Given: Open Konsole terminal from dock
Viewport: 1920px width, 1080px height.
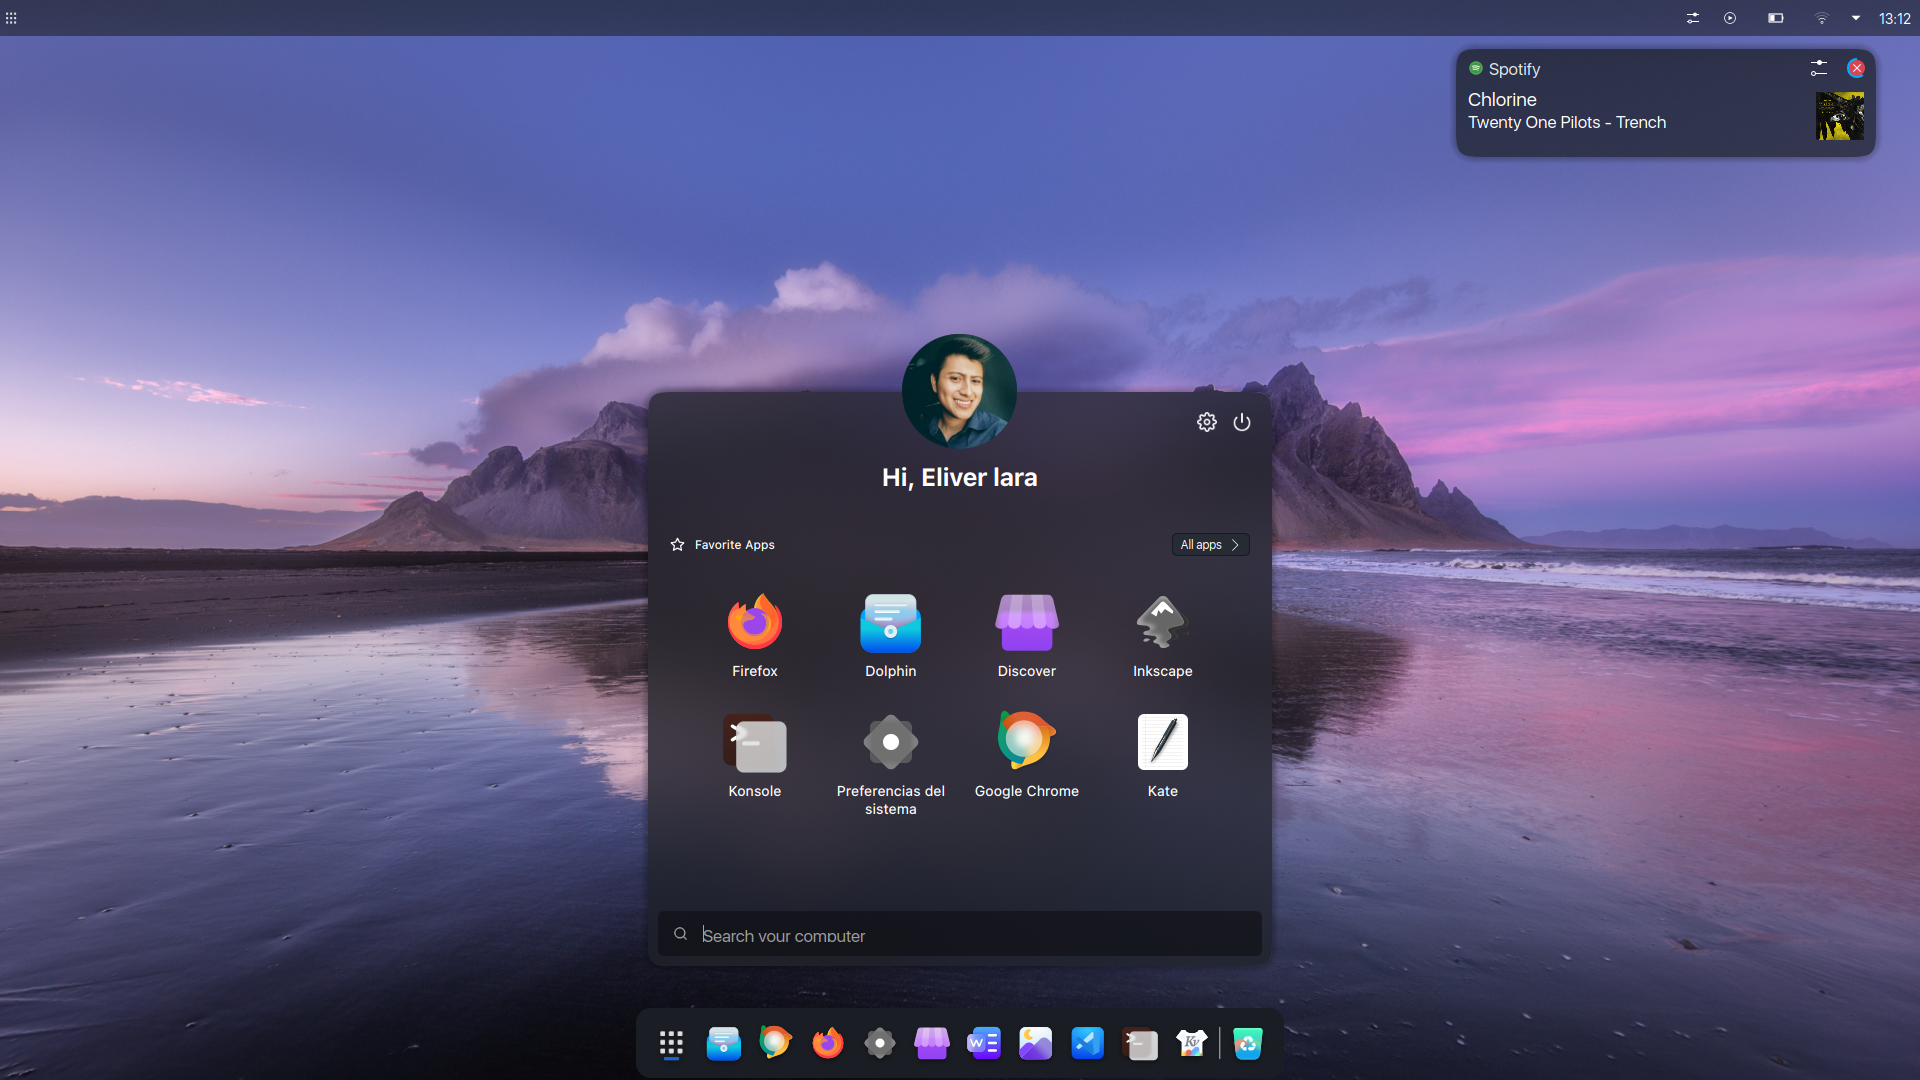Looking at the screenshot, I should pyautogui.click(x=1139, y=1044).
